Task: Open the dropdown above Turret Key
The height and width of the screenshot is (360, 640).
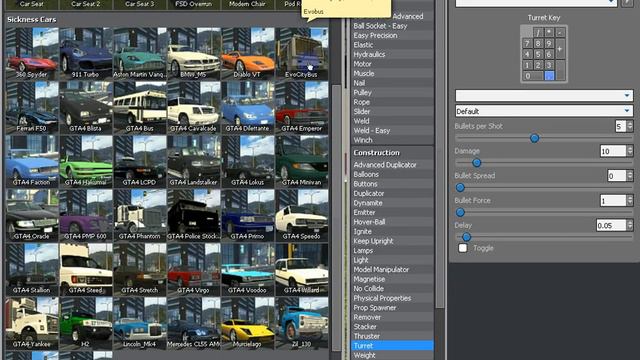Action: (536, 3)
